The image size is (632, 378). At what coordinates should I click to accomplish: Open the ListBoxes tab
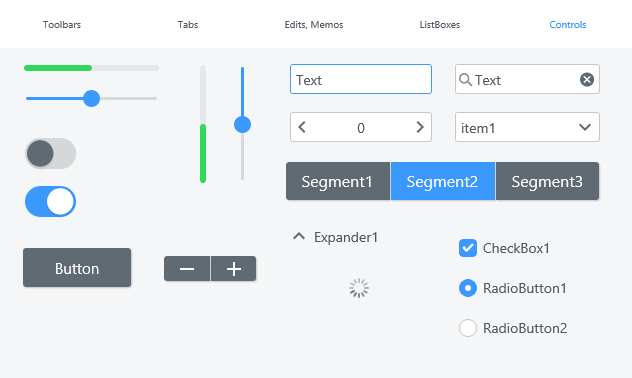440,25
